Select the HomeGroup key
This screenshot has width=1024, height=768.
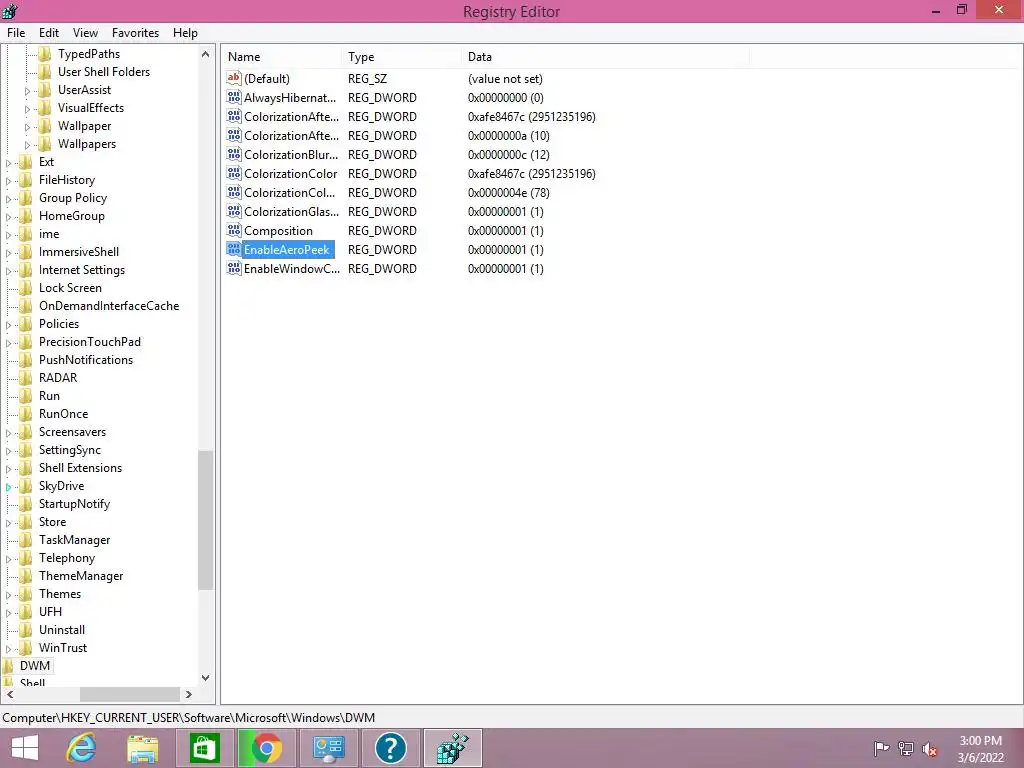coord(71,216)
